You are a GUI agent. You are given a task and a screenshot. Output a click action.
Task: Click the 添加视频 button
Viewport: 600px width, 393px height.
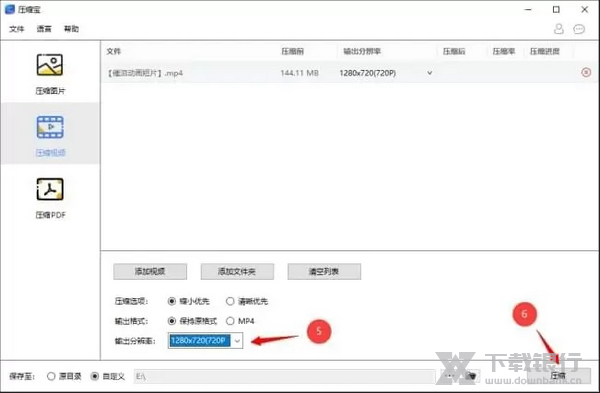click(150, 271)
